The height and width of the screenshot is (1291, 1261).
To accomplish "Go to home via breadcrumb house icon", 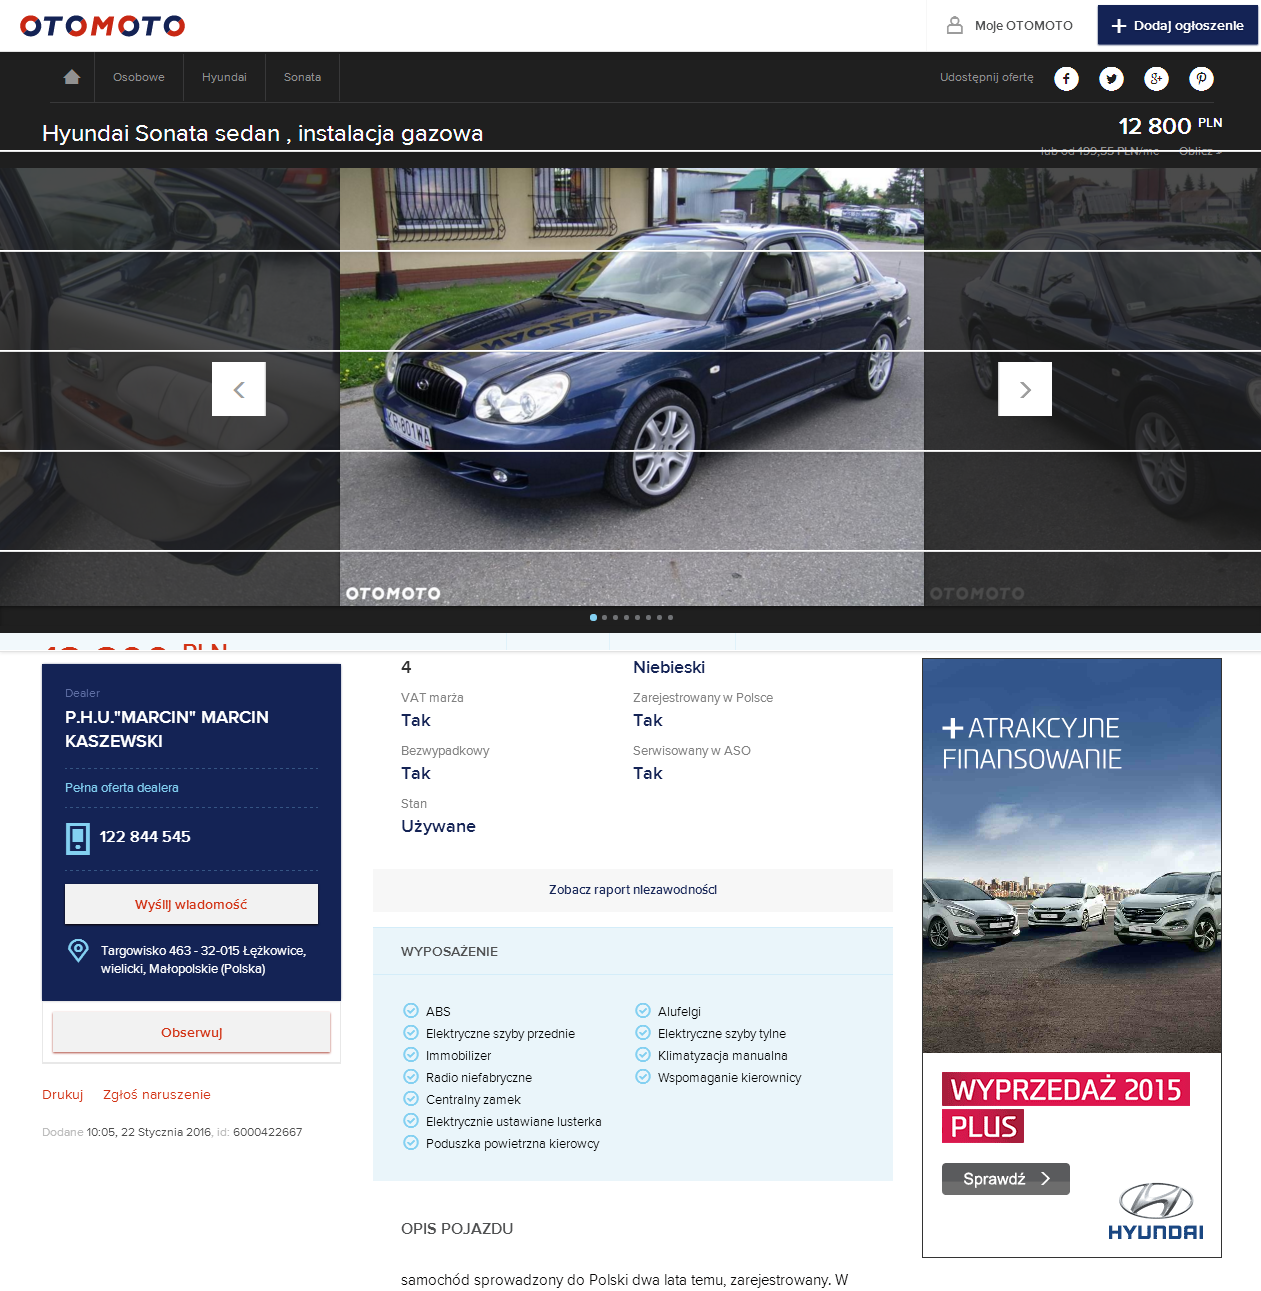I will click(72, 77).
